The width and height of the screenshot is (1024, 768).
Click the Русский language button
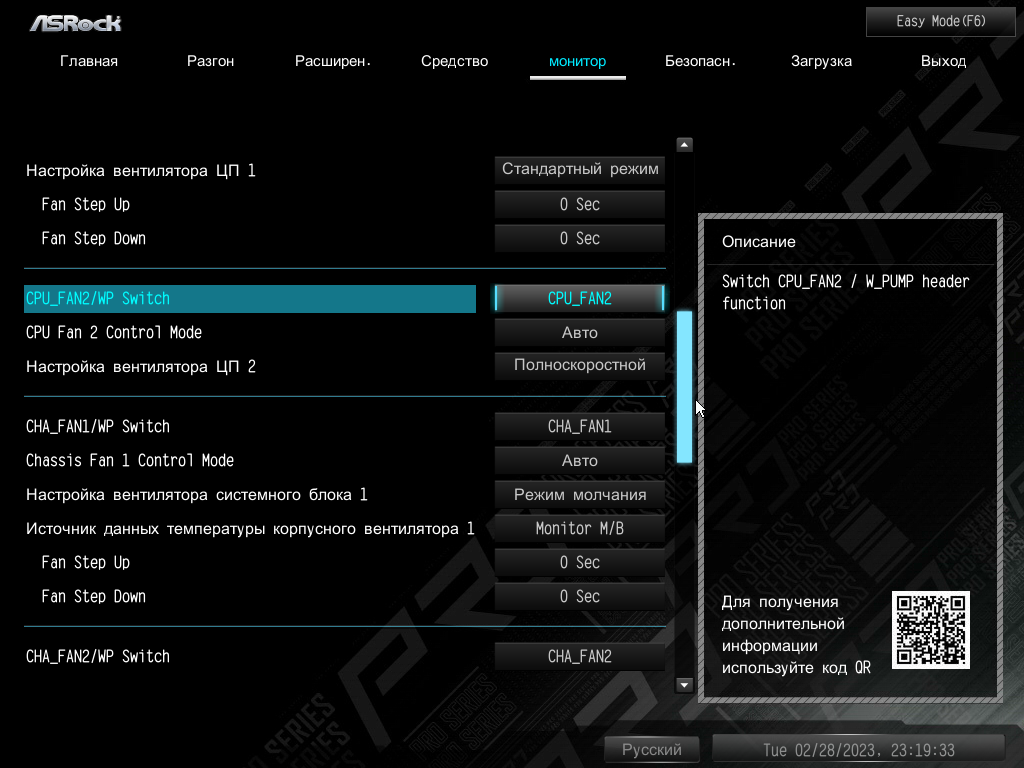click(651, 749)
